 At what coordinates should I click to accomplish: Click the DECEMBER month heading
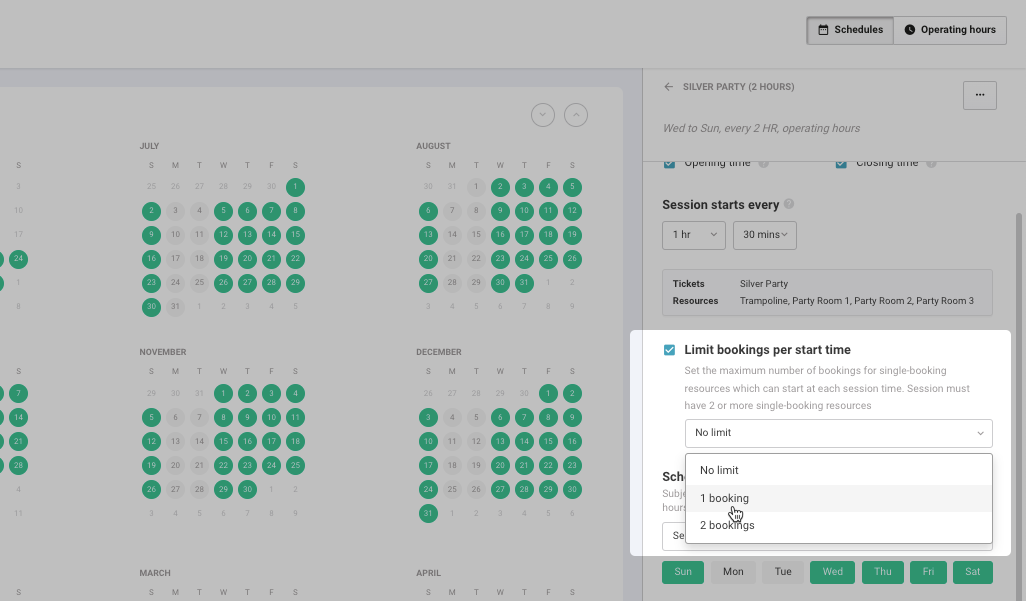[439, 352]
